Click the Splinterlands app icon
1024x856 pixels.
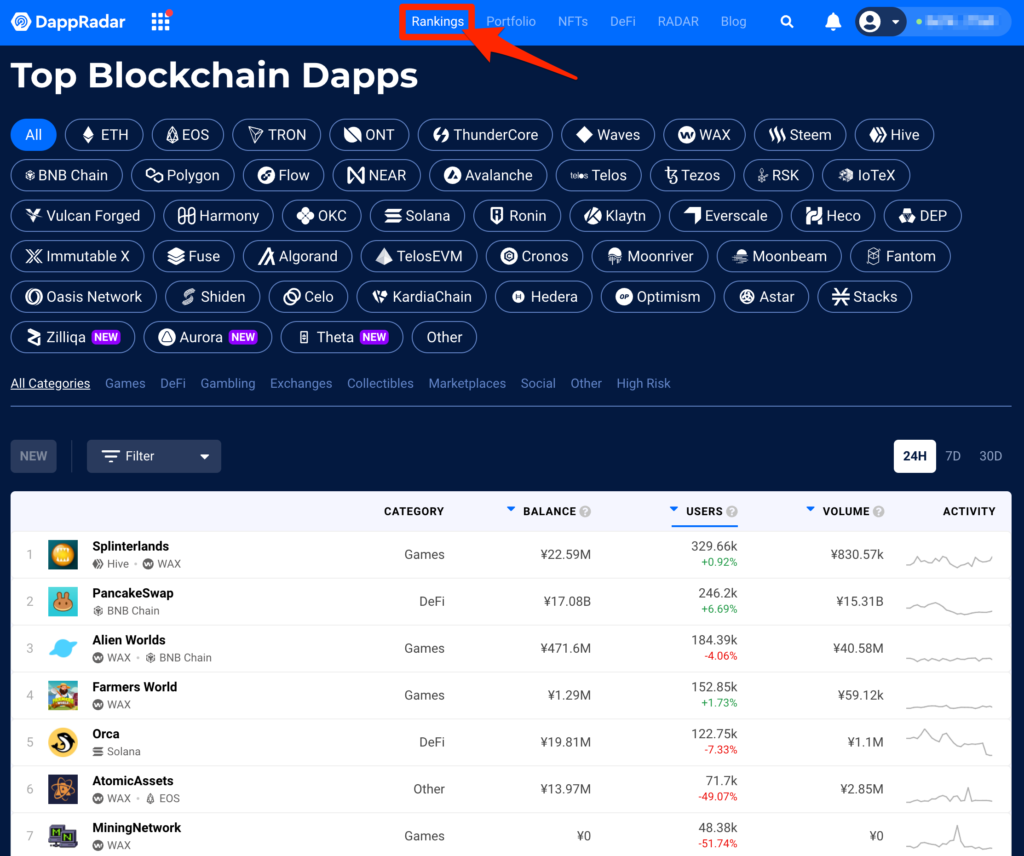63,554
